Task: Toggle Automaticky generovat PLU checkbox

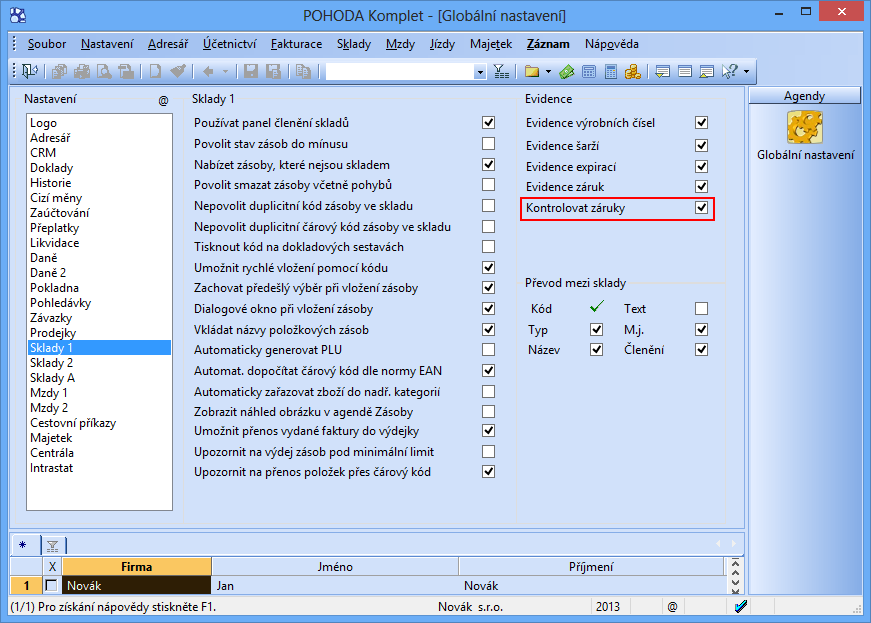Action: 488,350
